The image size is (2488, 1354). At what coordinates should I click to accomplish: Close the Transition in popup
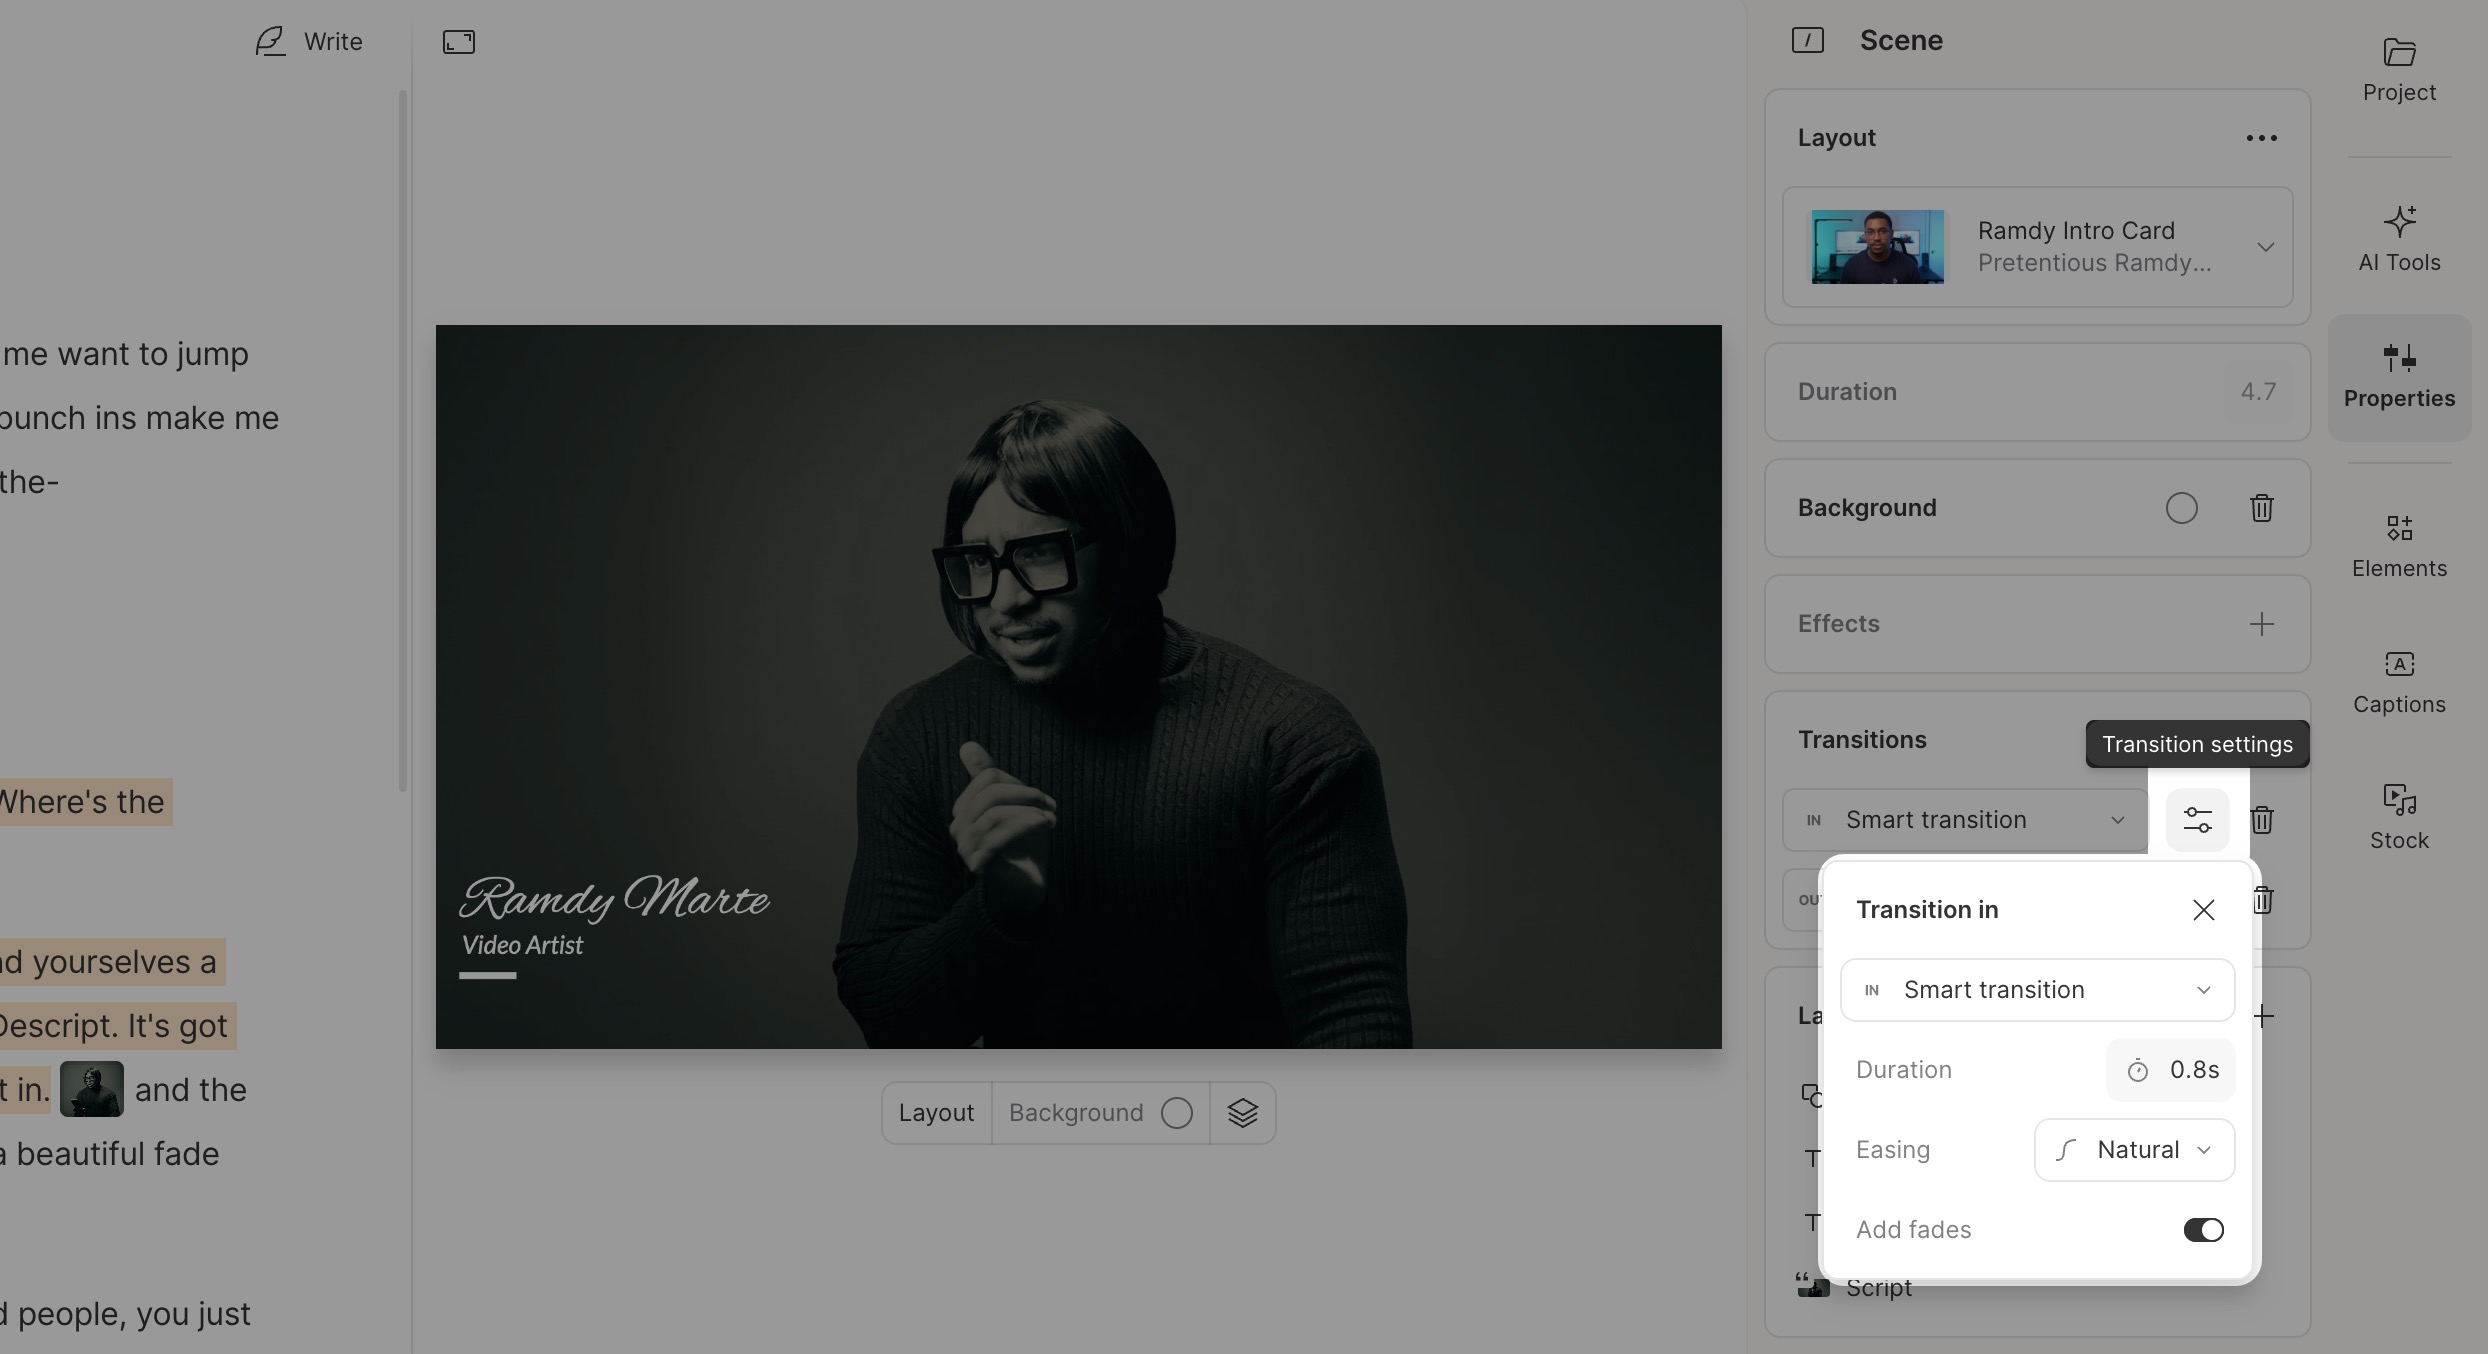2203,910
